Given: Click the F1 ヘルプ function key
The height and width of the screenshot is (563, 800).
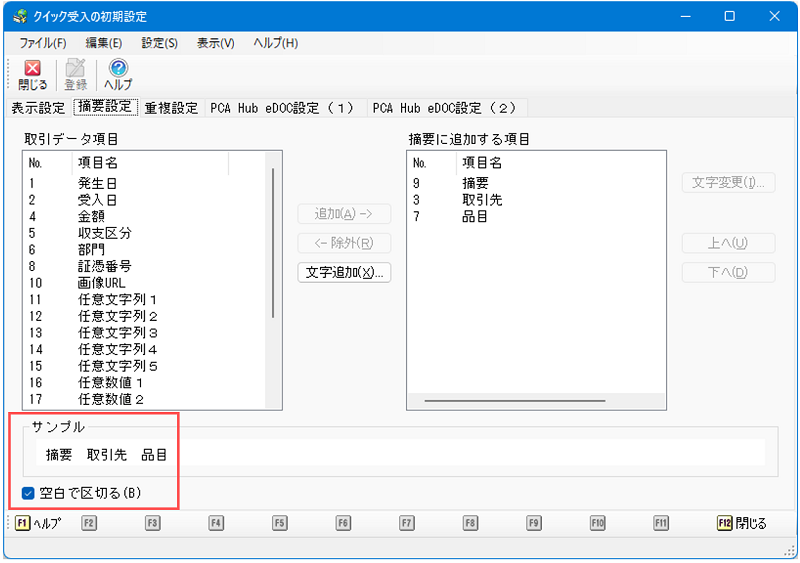Looking at the screenshot, I should point(38,523).
